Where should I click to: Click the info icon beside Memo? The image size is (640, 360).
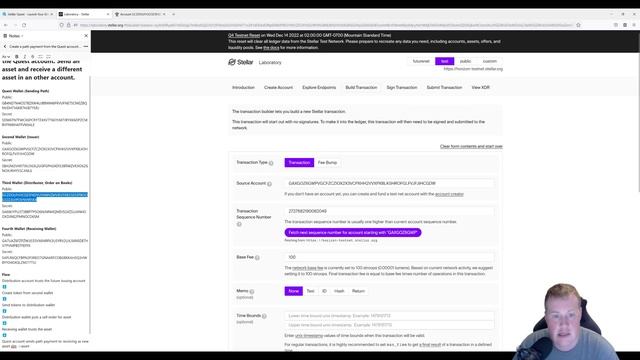[x=252, y=291]
